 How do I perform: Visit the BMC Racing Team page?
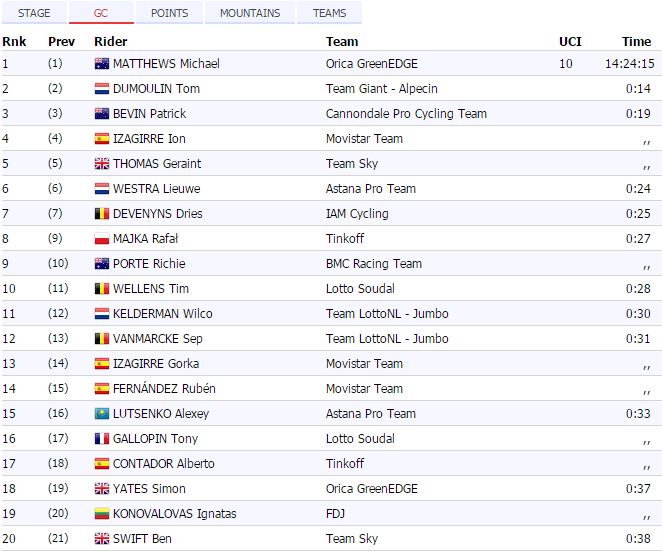pyautogui.click(x=374, y=264)
